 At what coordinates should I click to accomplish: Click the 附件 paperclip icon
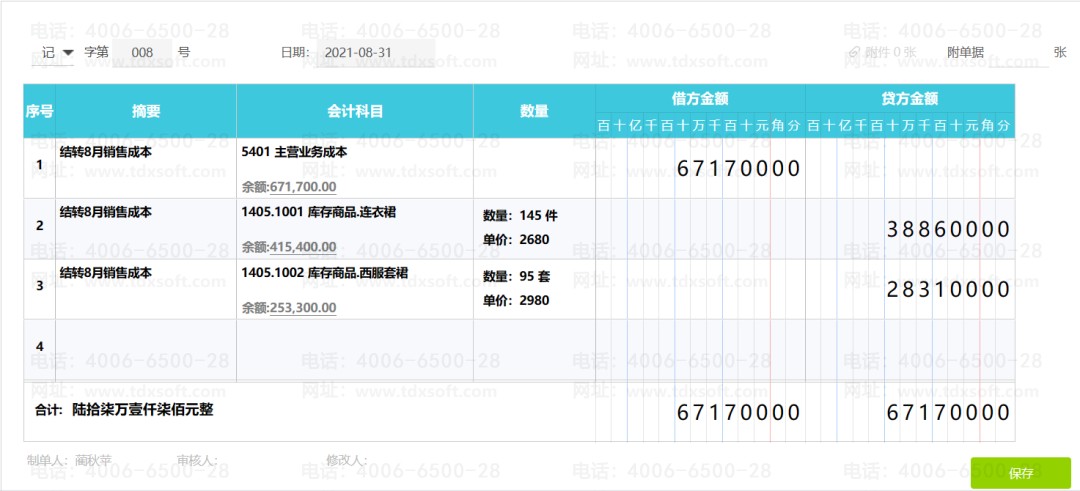point(855,52)
